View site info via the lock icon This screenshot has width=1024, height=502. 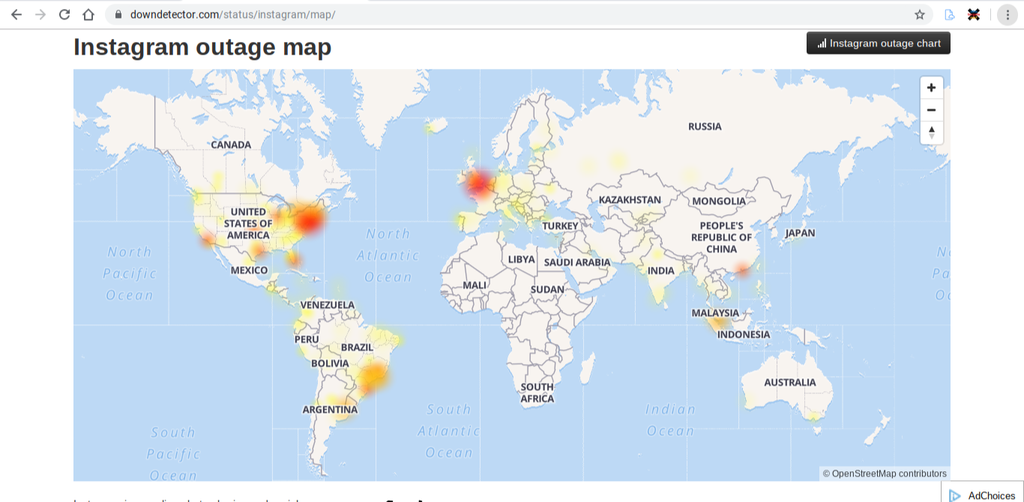[x=117, y=15]
